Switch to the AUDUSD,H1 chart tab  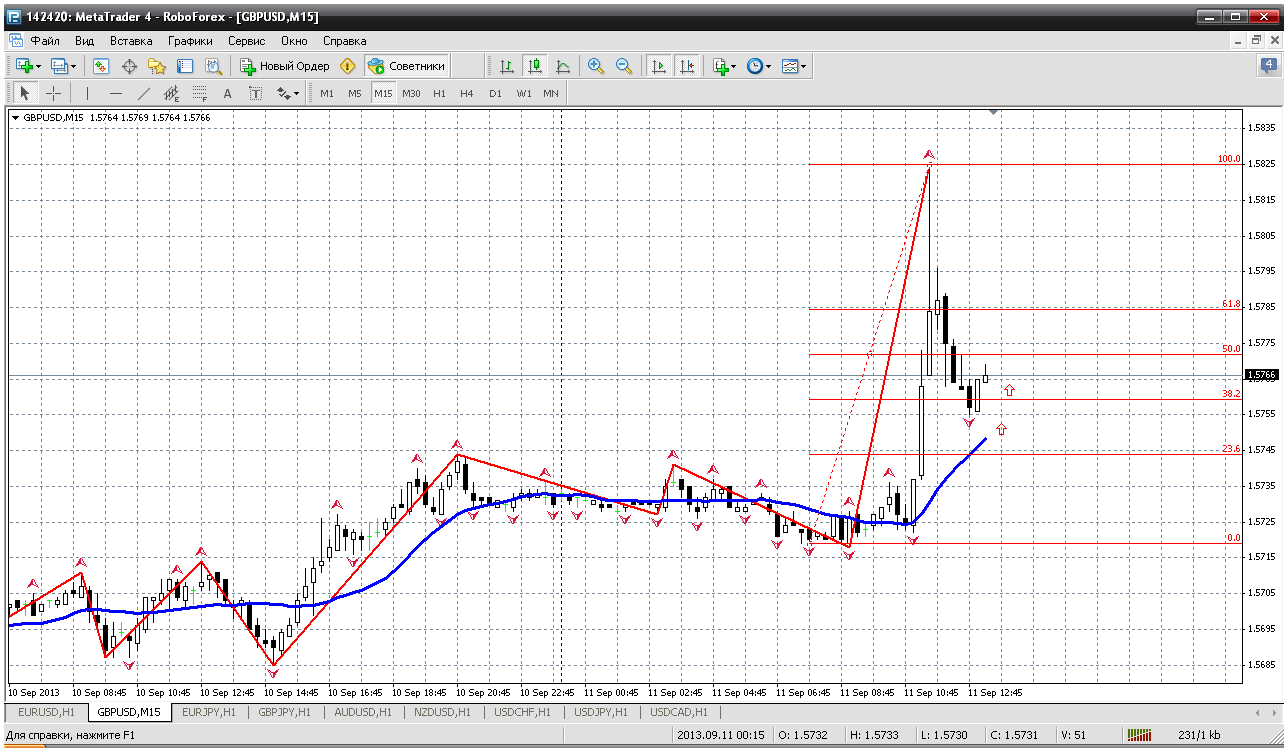click(x=364, y=712)
